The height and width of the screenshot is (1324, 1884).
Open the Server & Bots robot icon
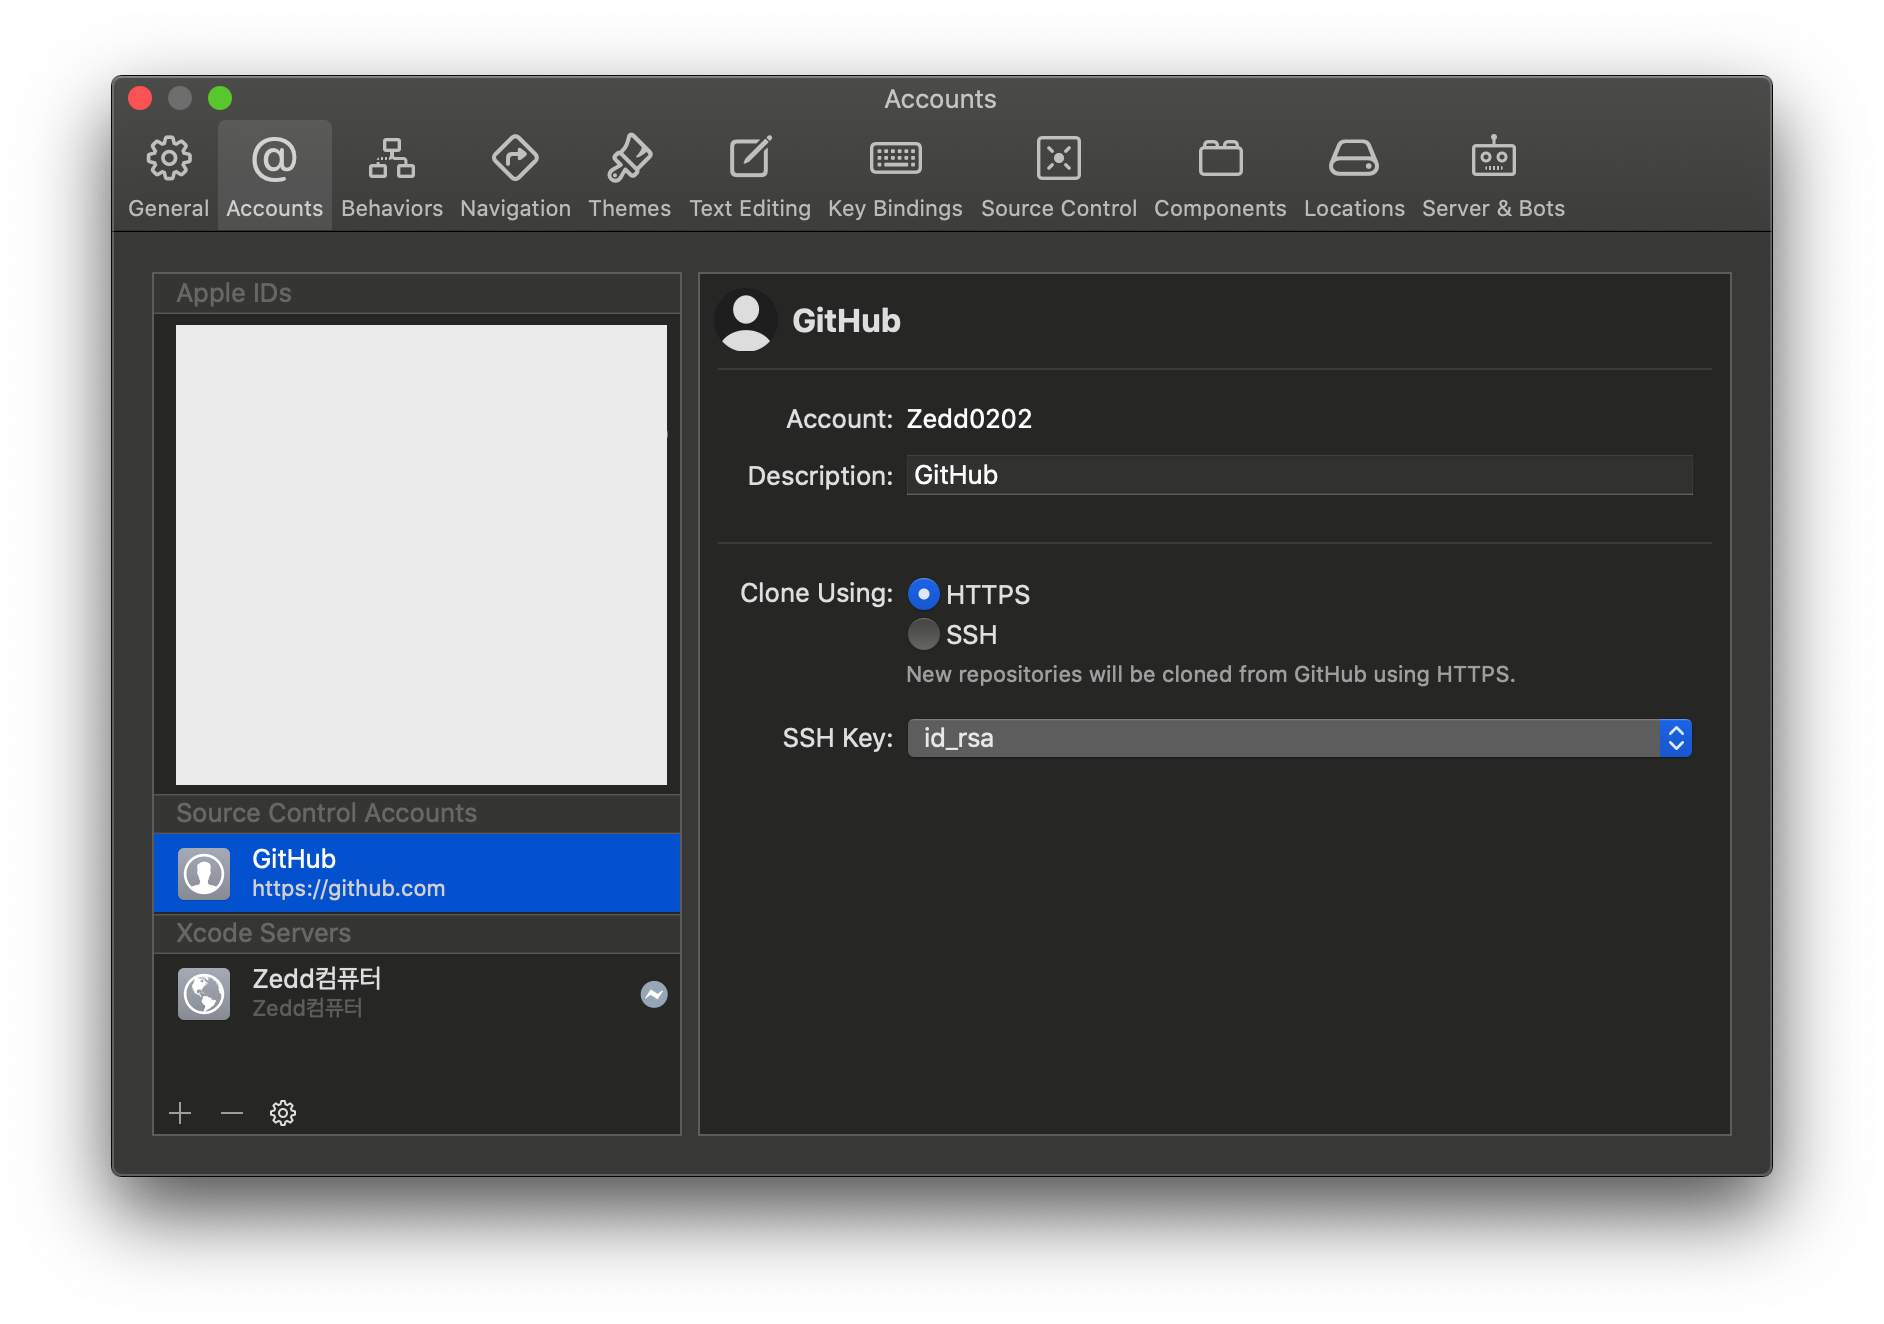[1493, 157]
